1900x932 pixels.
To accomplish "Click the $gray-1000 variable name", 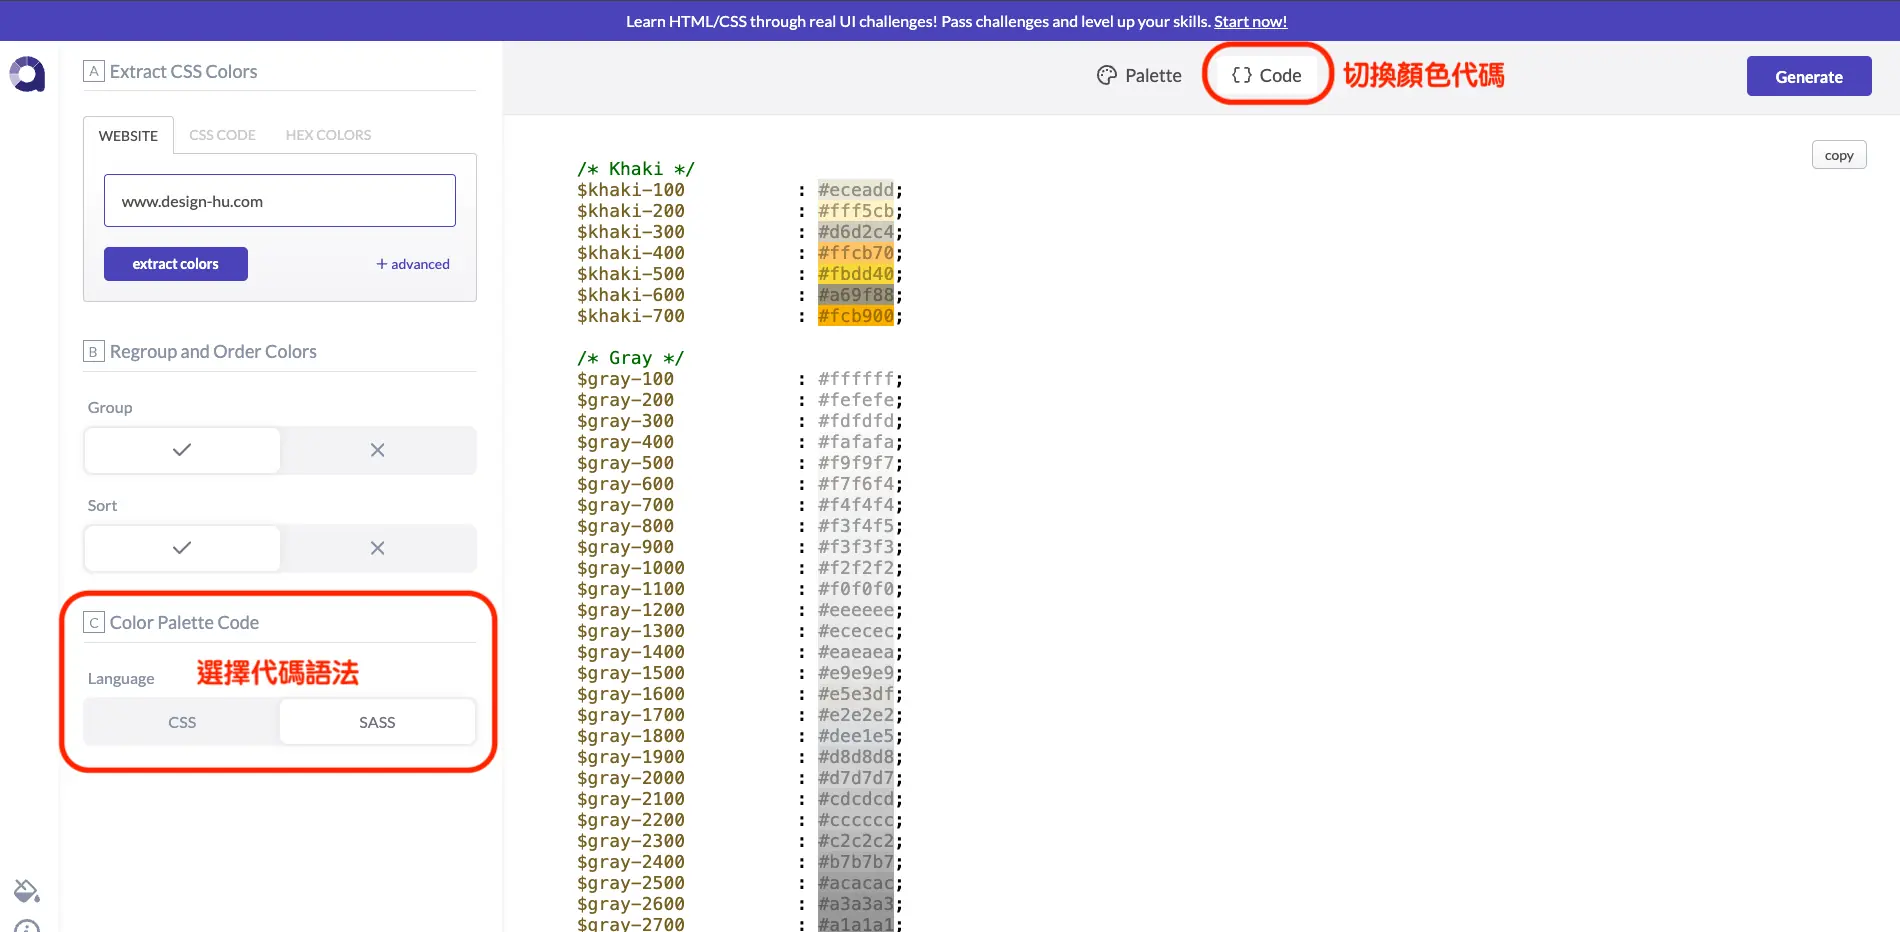I will click(631, 568).
